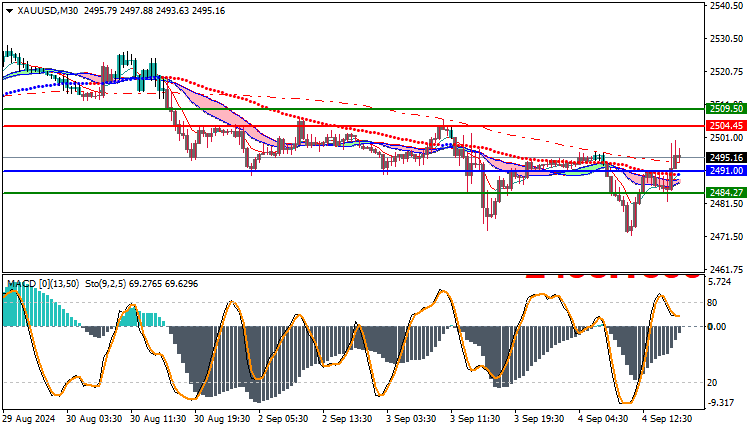Click the stochastic level 80 label
This screenshot has width=750, height=430.
pos(712,303)
